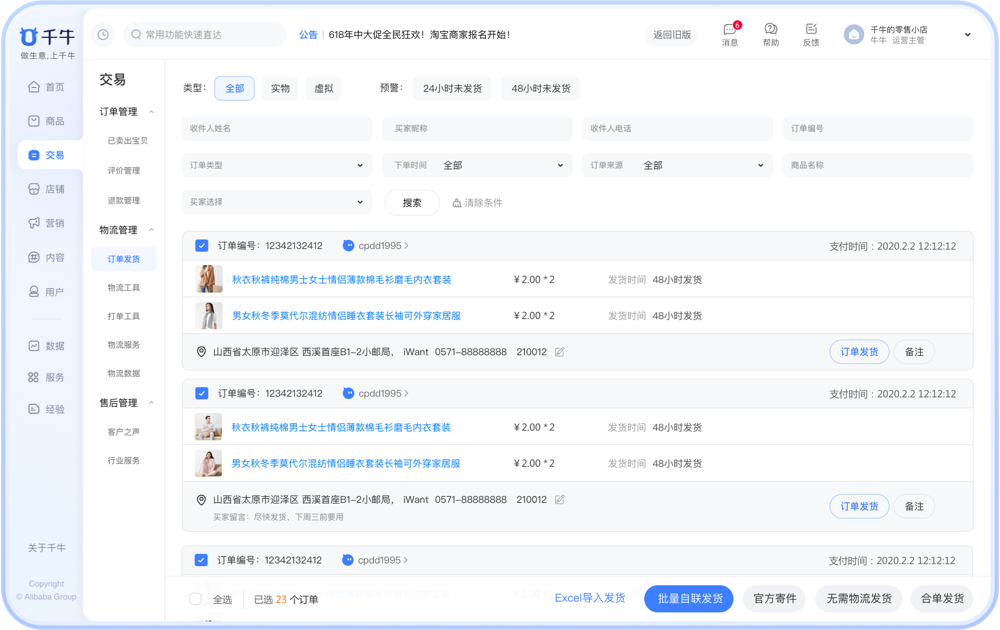This screenshot has width=1000, height=630.
Task: Toggle the 全选 checkbox at bottom
Action: pyautogui.click(x=196, y=599)
